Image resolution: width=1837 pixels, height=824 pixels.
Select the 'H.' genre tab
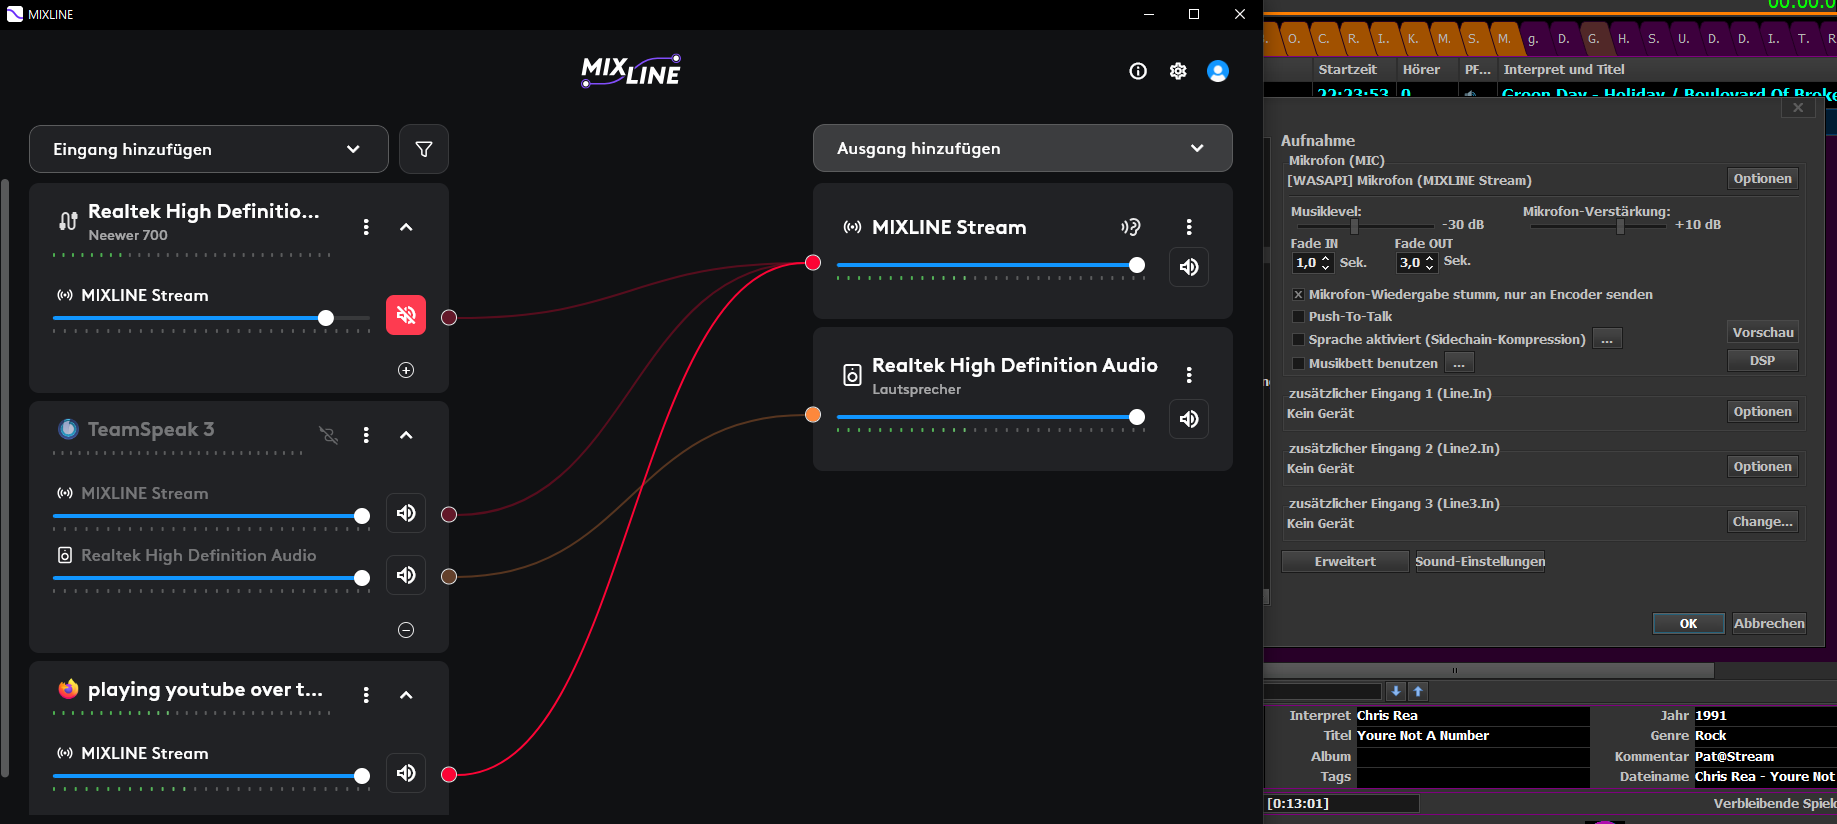click(1623, 39)
